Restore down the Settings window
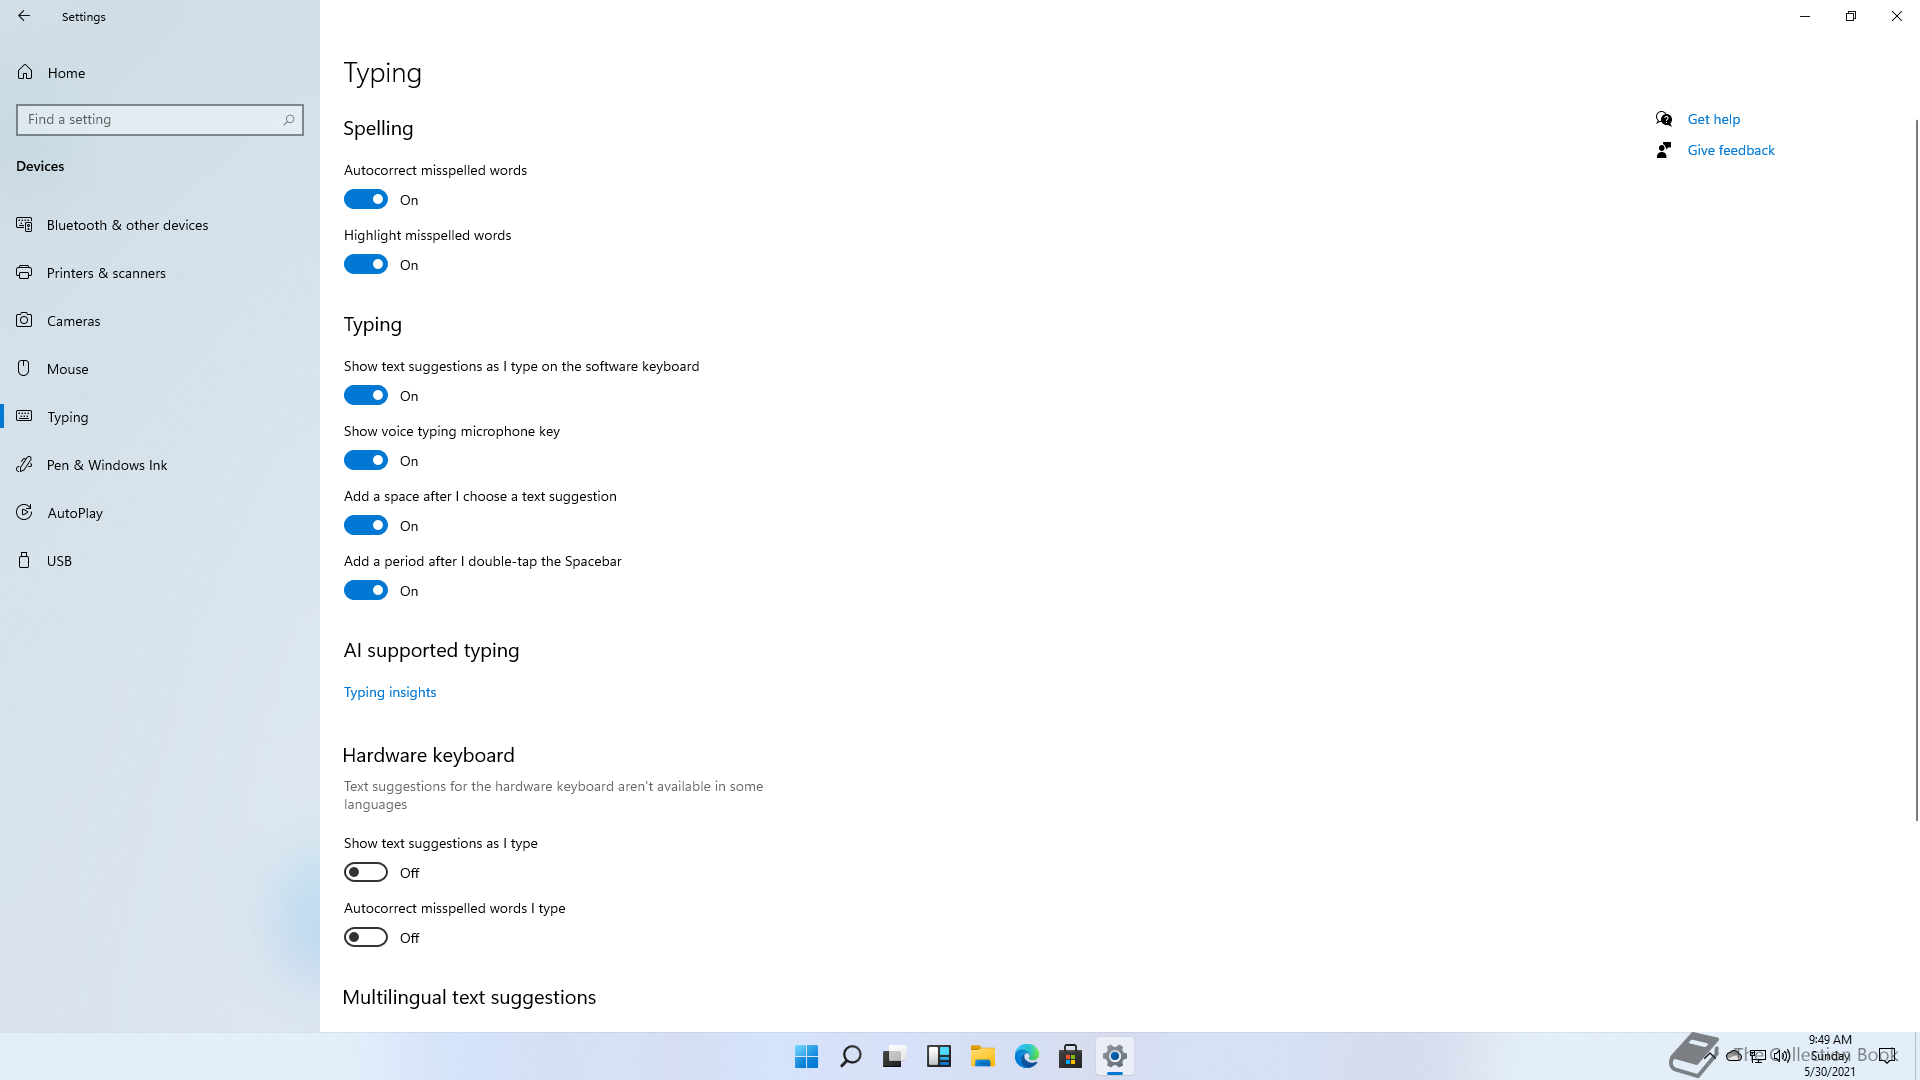This screenshot has height=1080, width=1920. click(x=1851, y=16)
